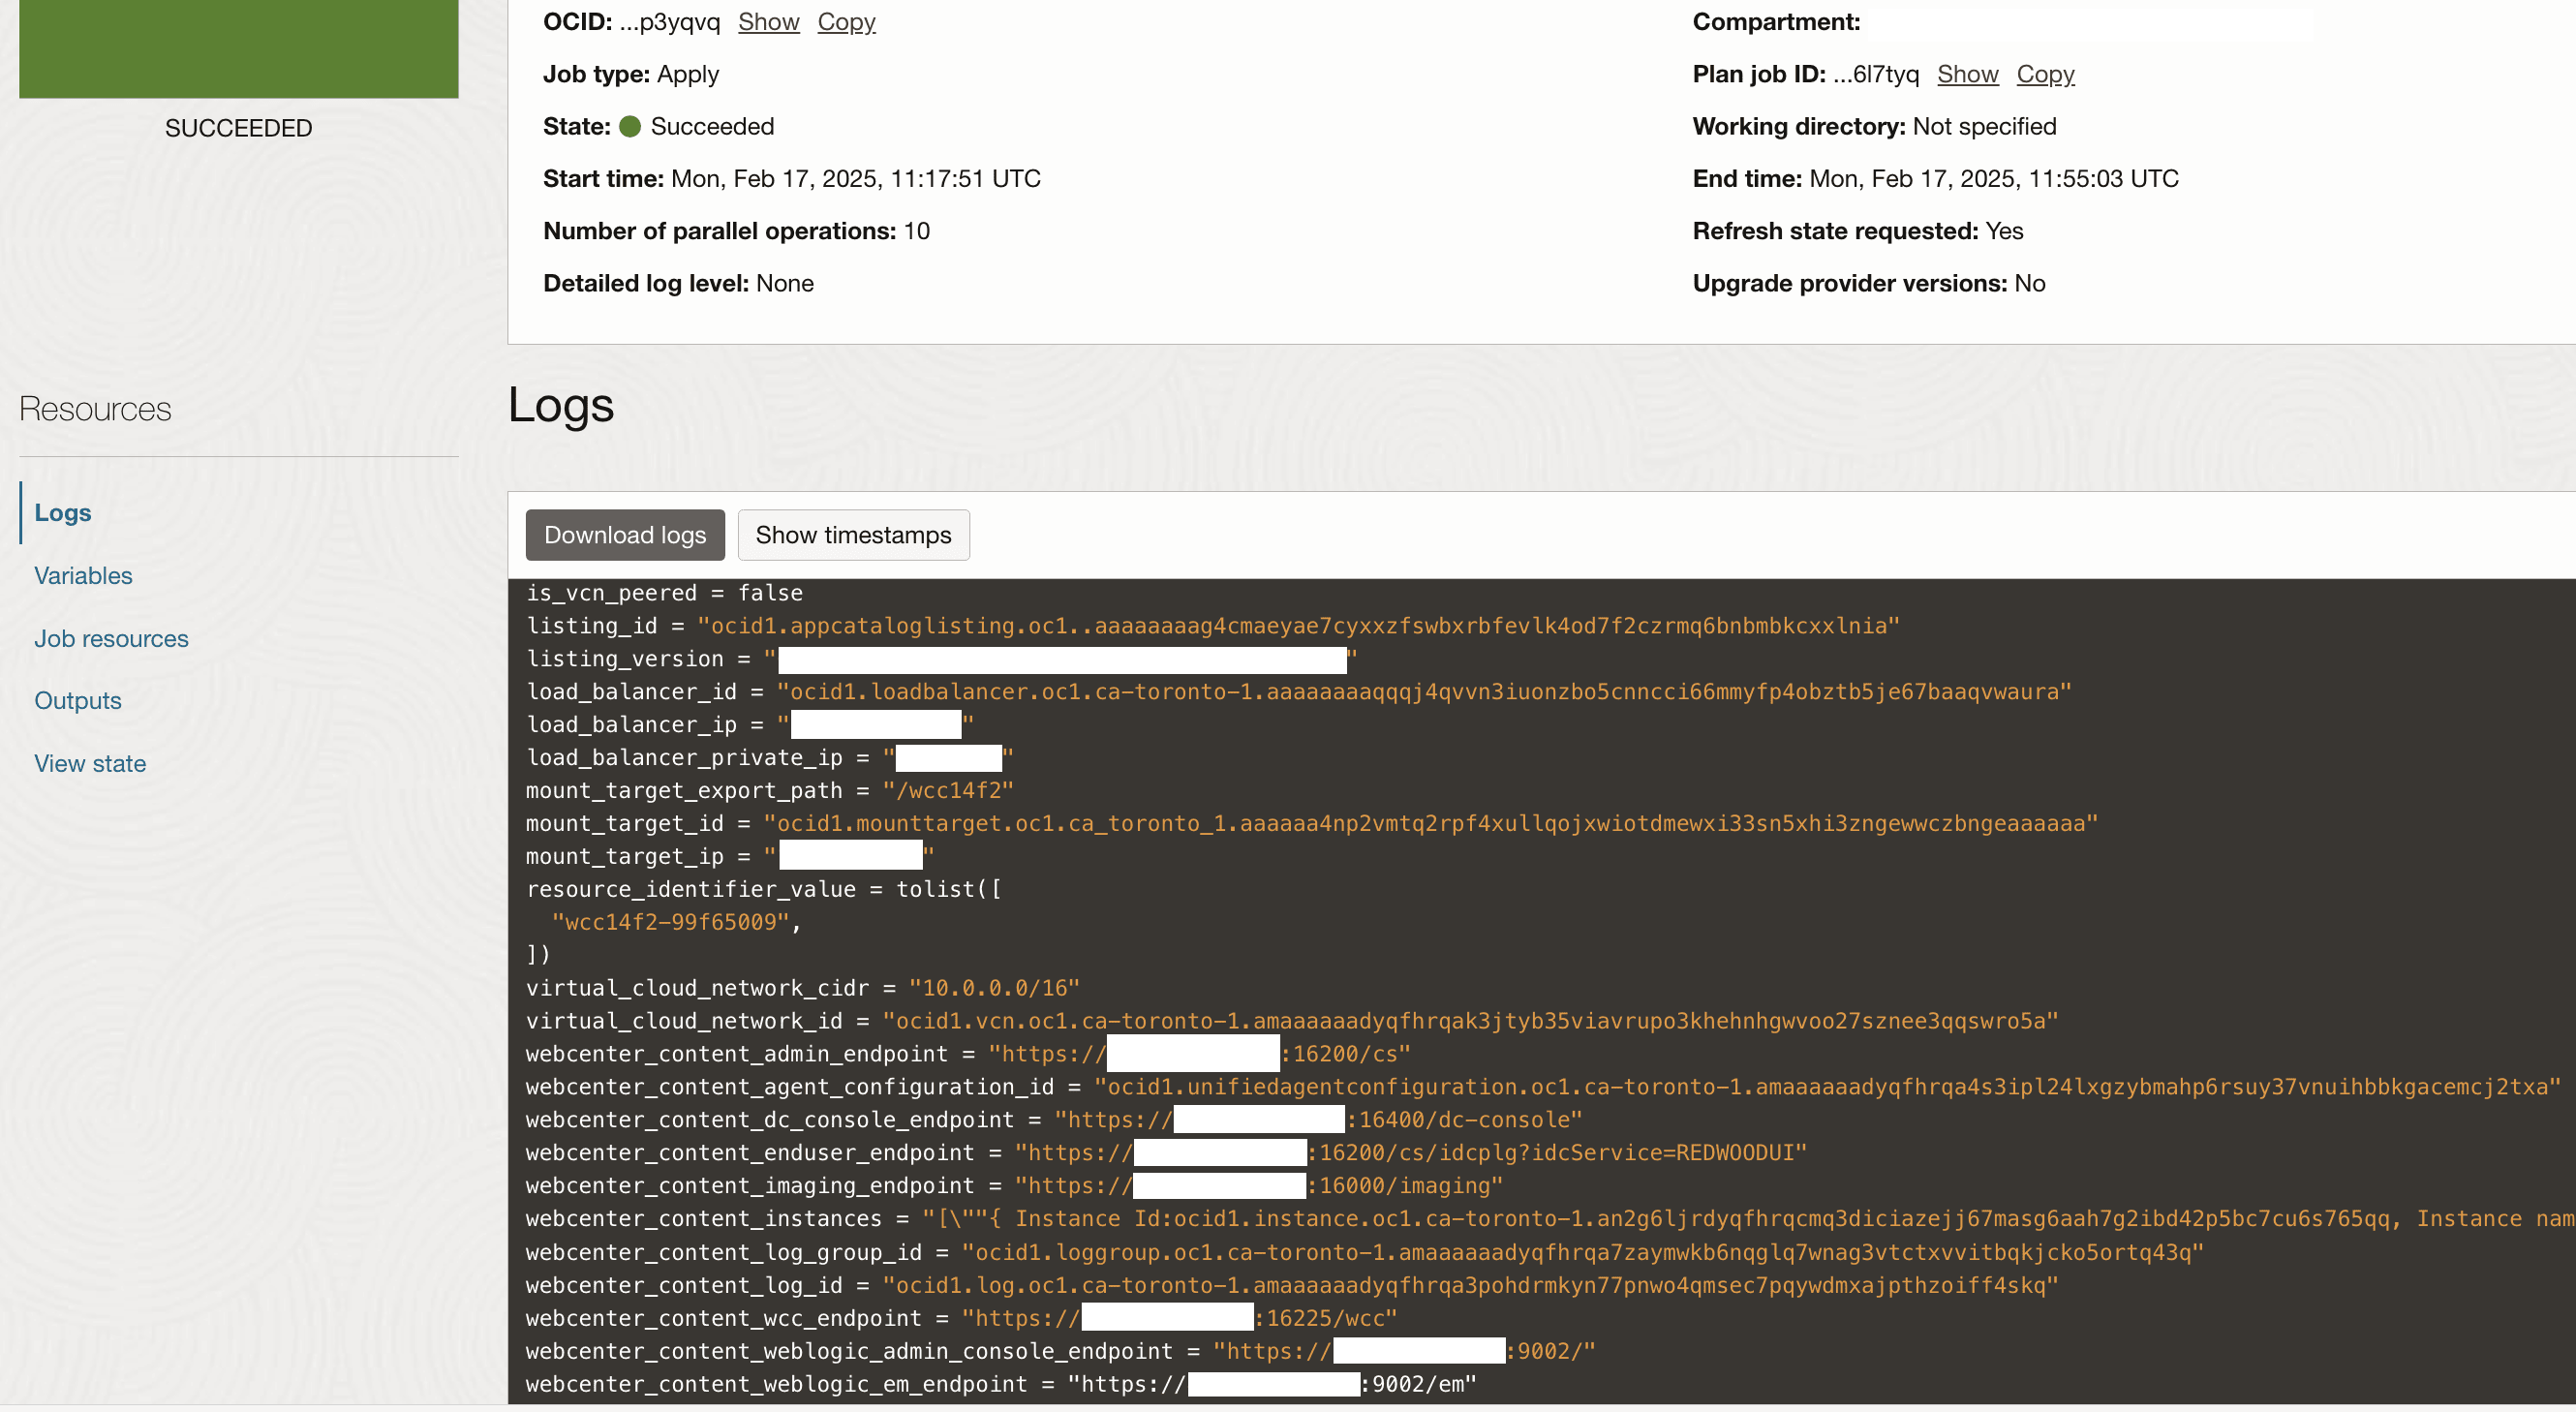
Task: Click the Detailed log level: None text
Action: pos(678,283)
